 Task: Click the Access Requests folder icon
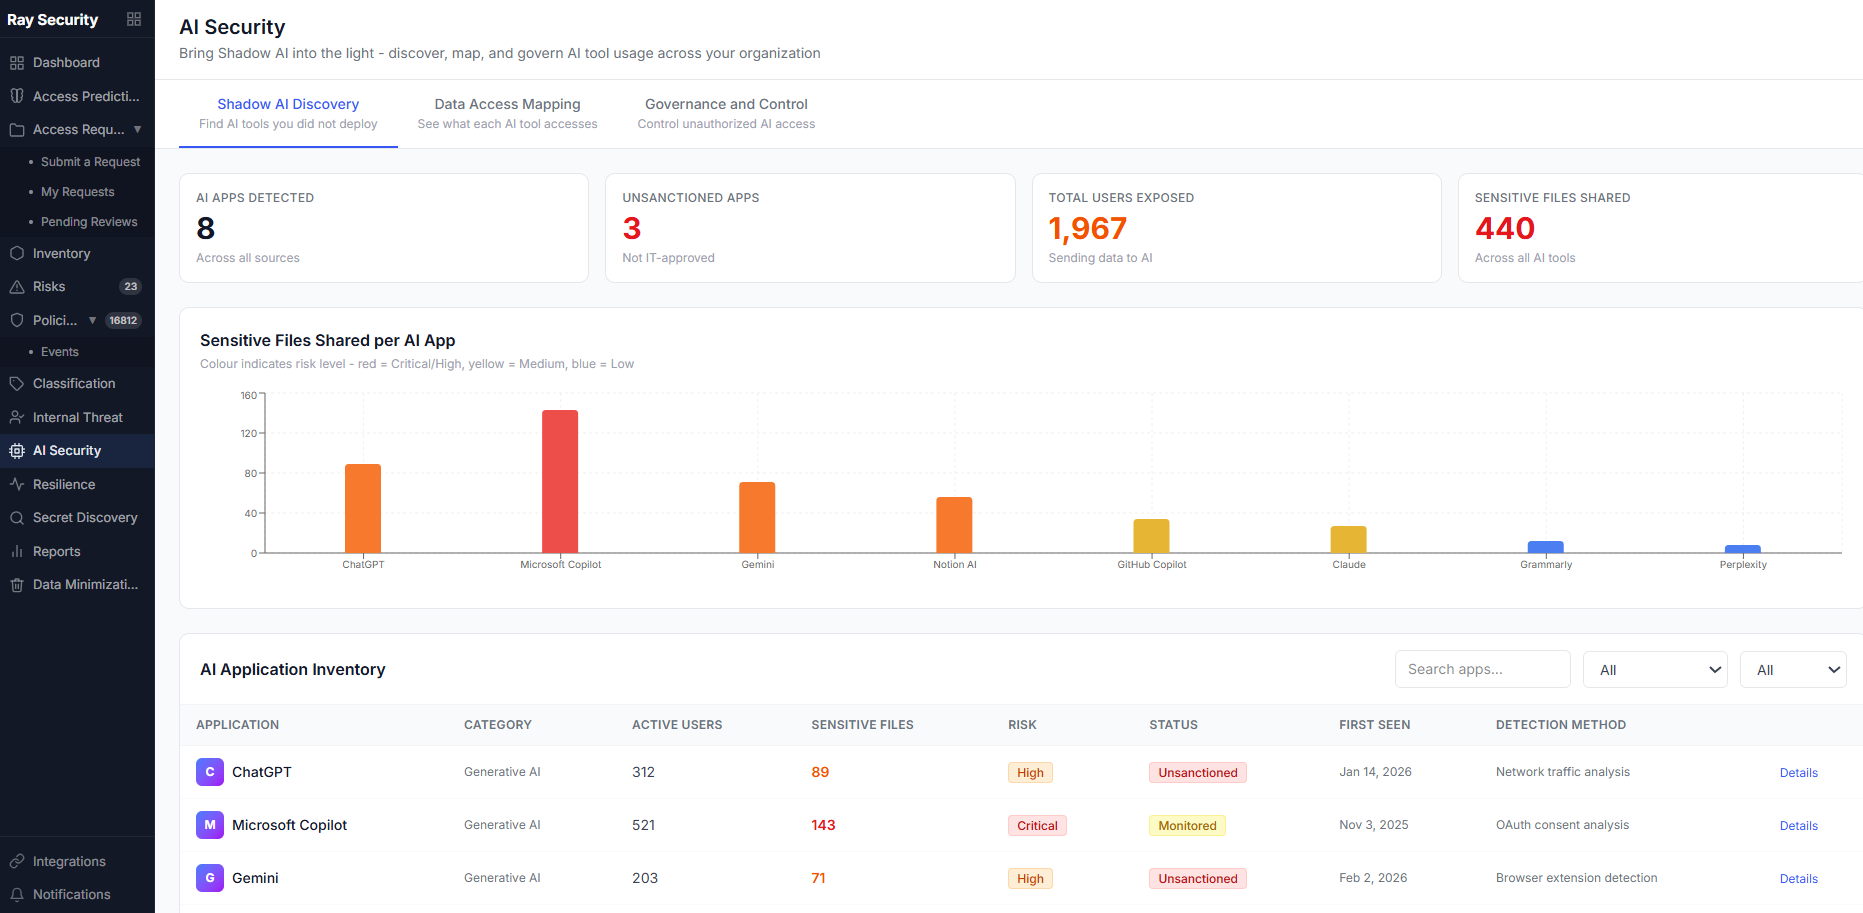pos(17,130)
